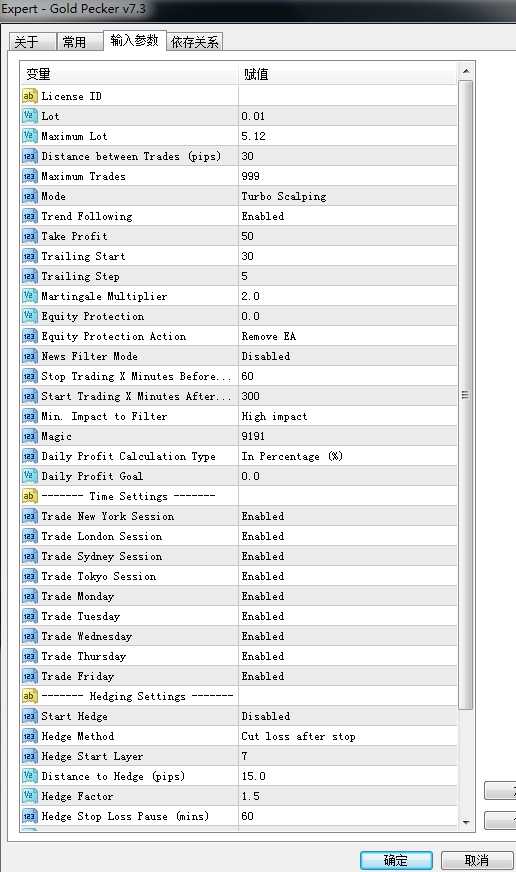Click the Time Settings separator icon
The image size is (516, 872).
29,496
